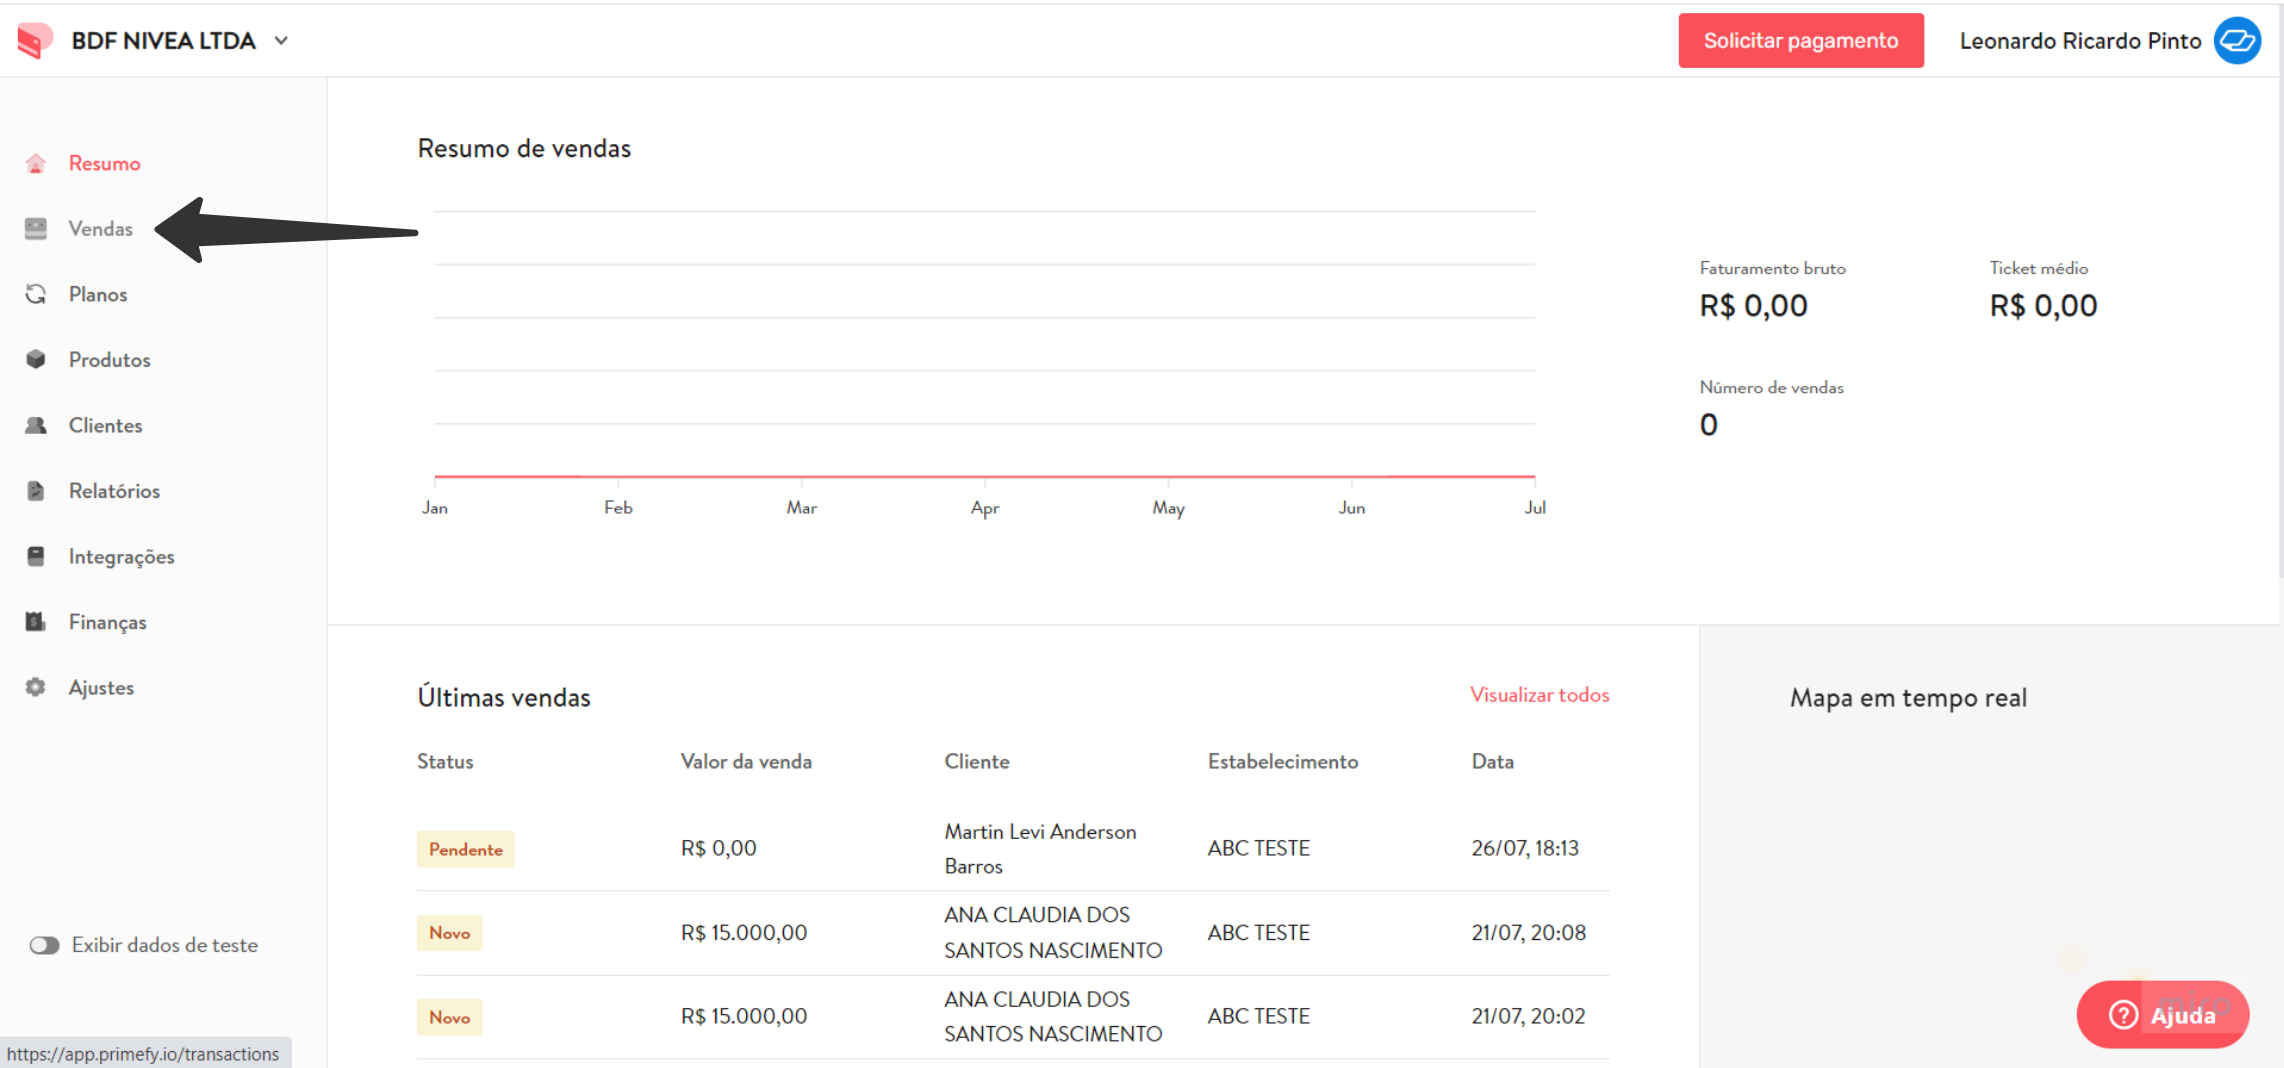Click the Primefy logo at top left

pyautogui.click(x=35, y=40)
